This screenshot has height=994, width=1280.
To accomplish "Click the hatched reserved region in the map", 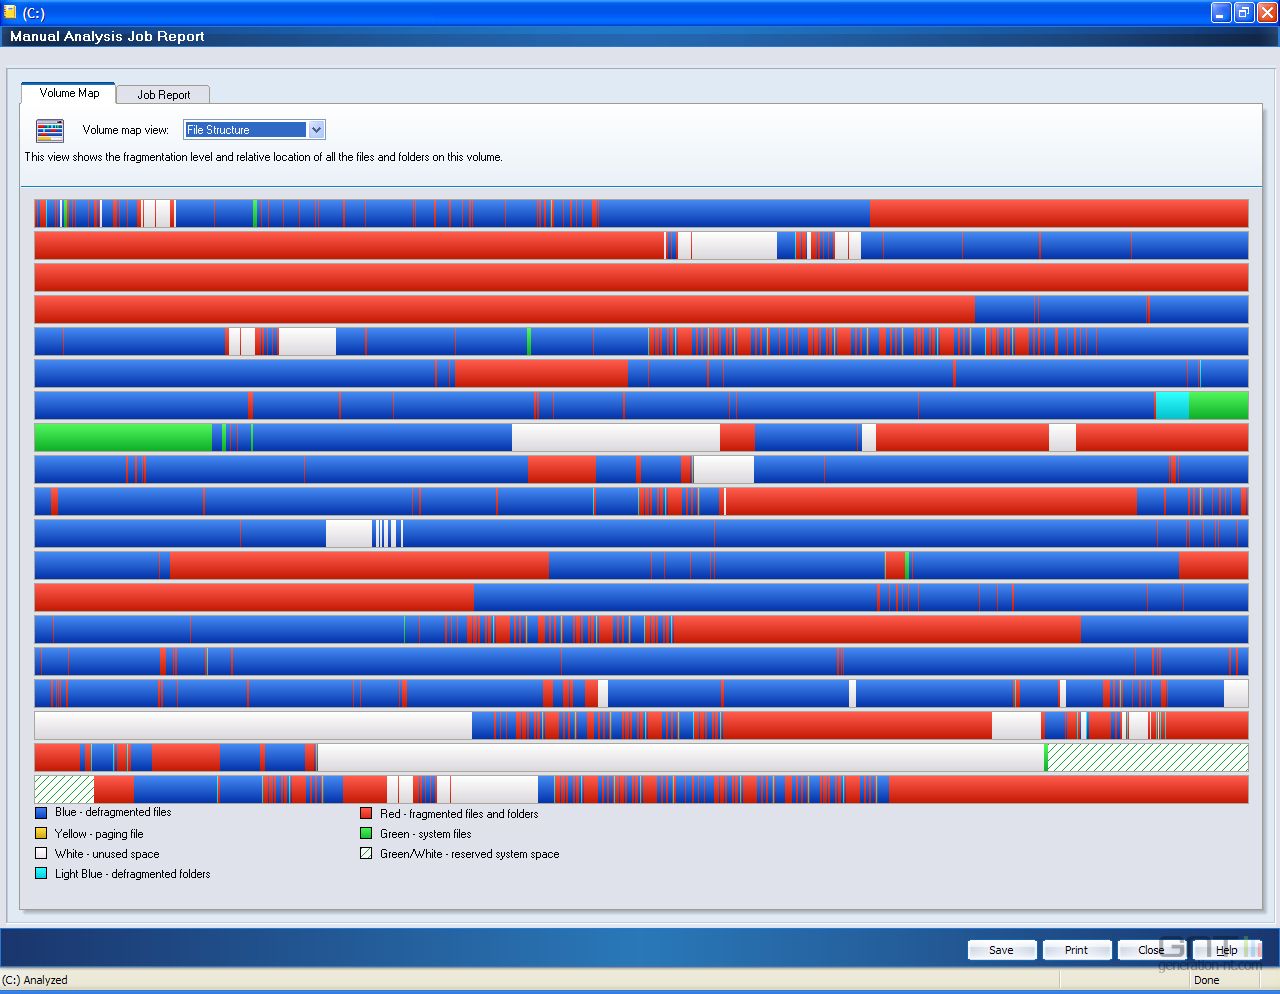I will click(x=1147, y=758).
